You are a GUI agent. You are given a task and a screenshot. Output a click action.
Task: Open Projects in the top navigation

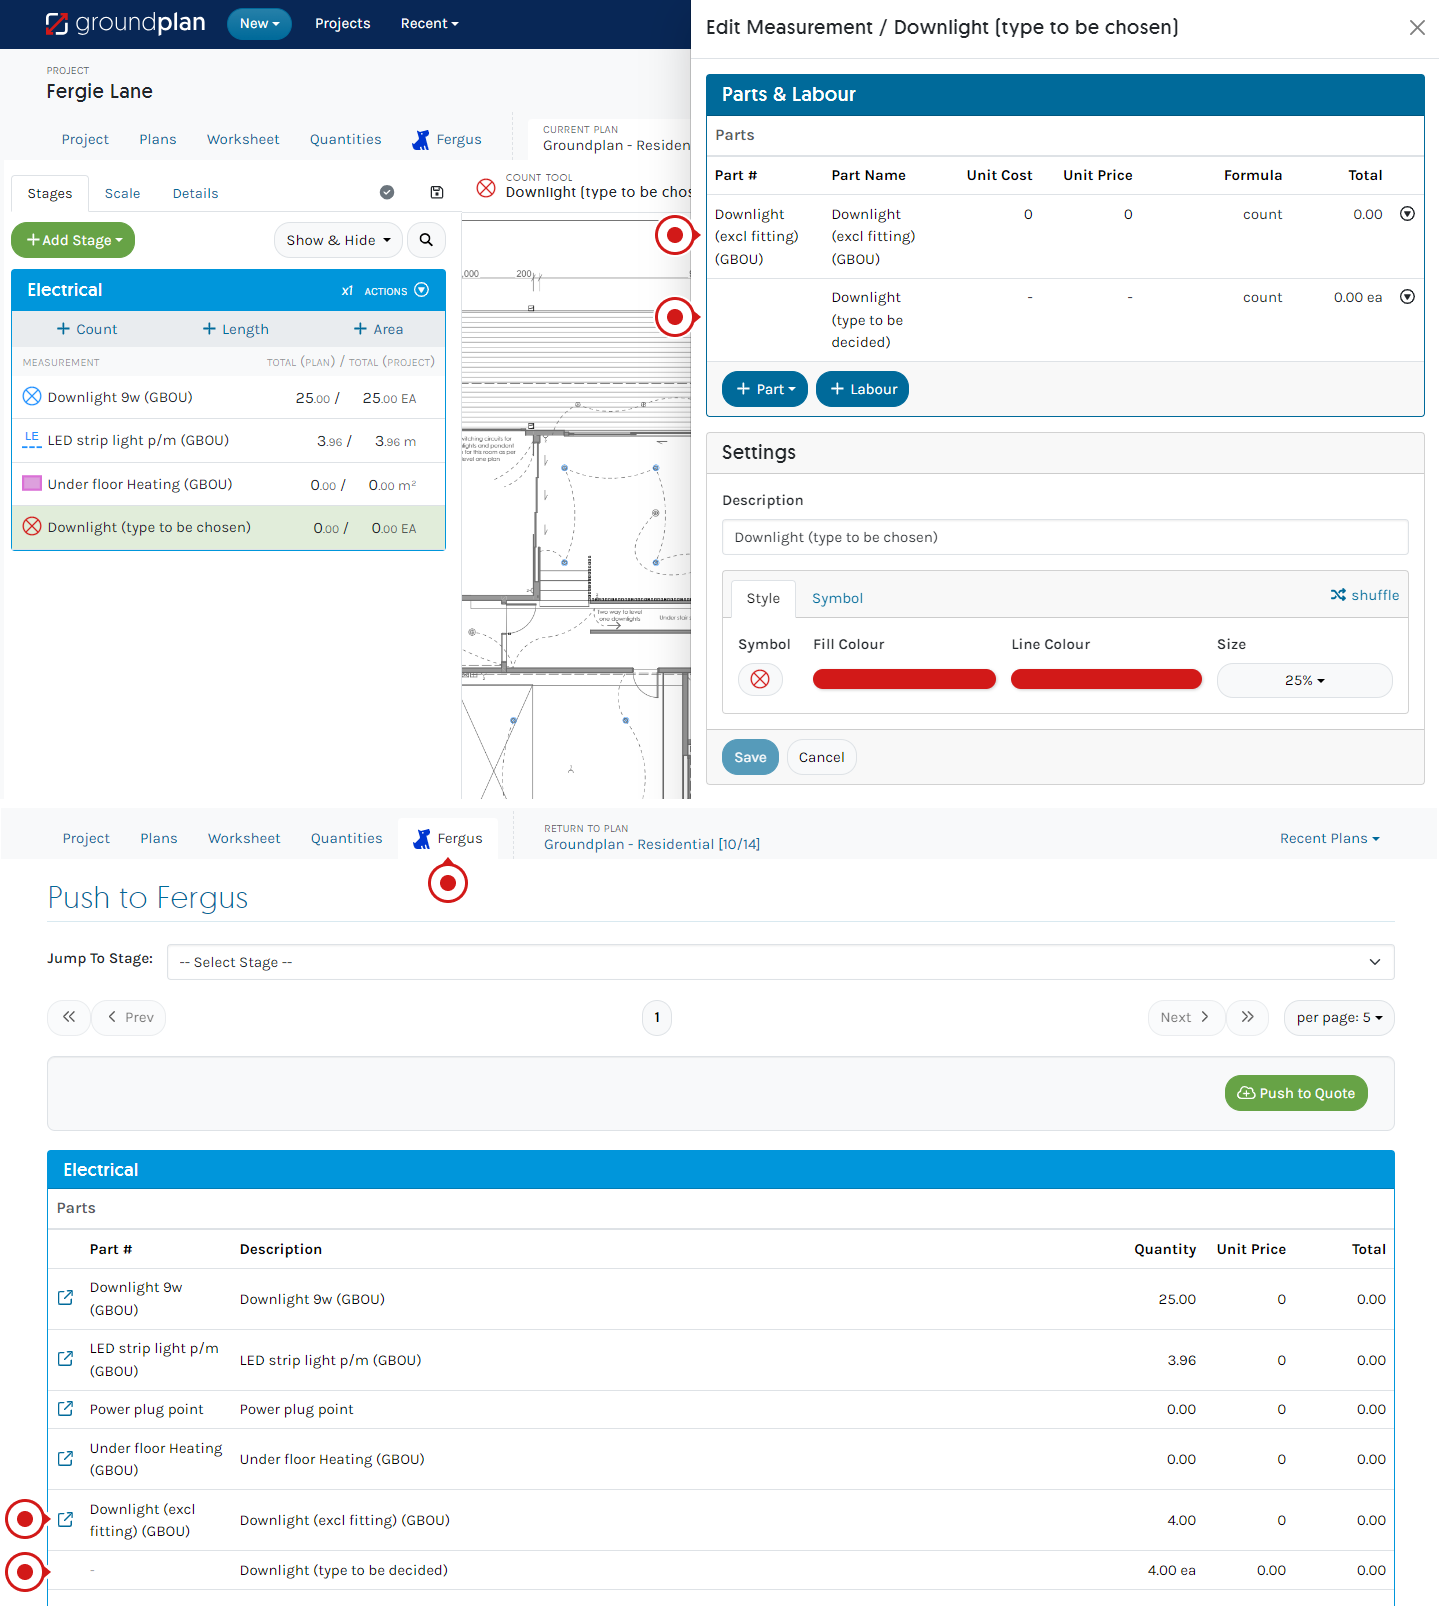[x=342, y=24]
